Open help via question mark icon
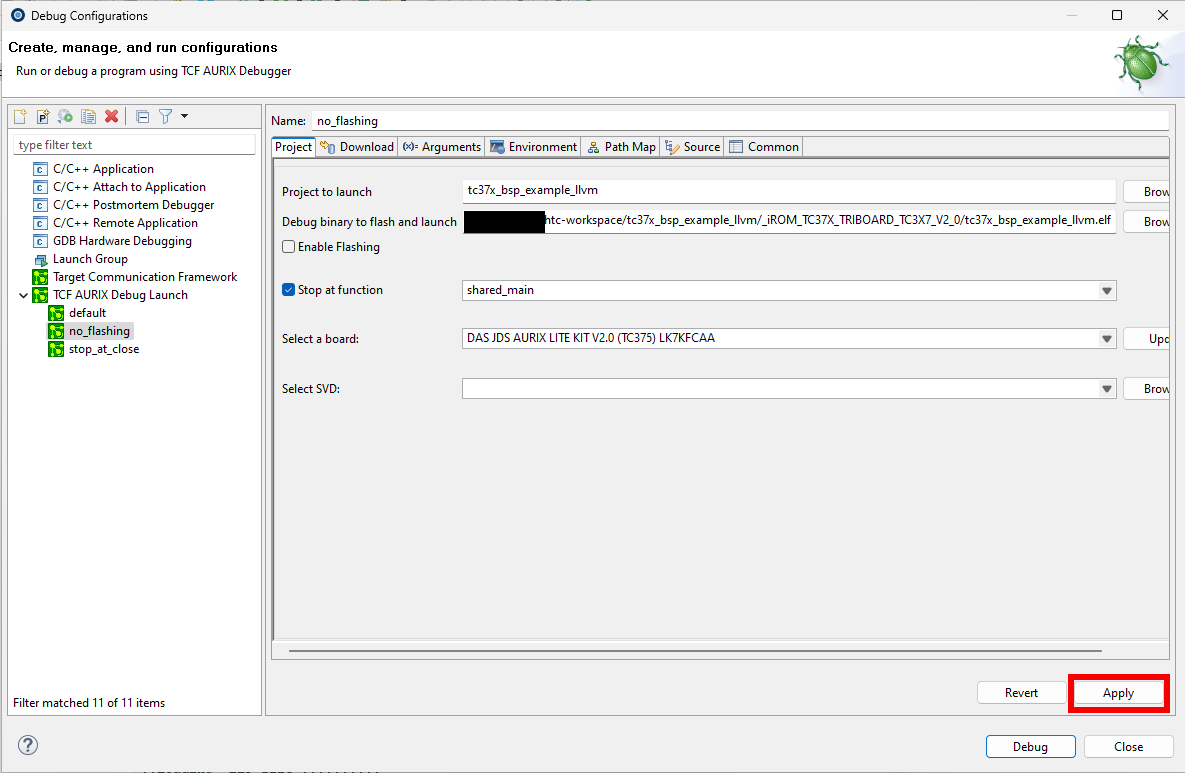This screenshot has height=773, width=1185. (28, 745)
